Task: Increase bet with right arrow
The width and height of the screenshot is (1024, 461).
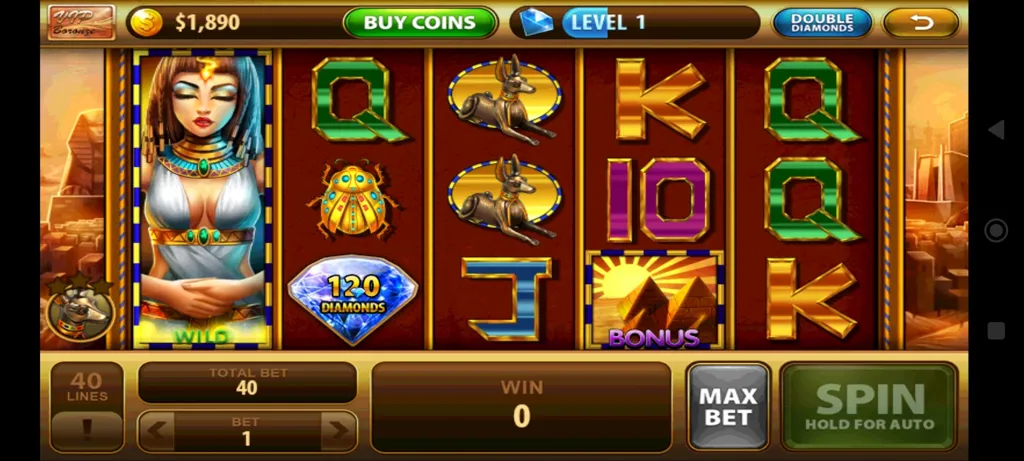Action: coord(338,431)
